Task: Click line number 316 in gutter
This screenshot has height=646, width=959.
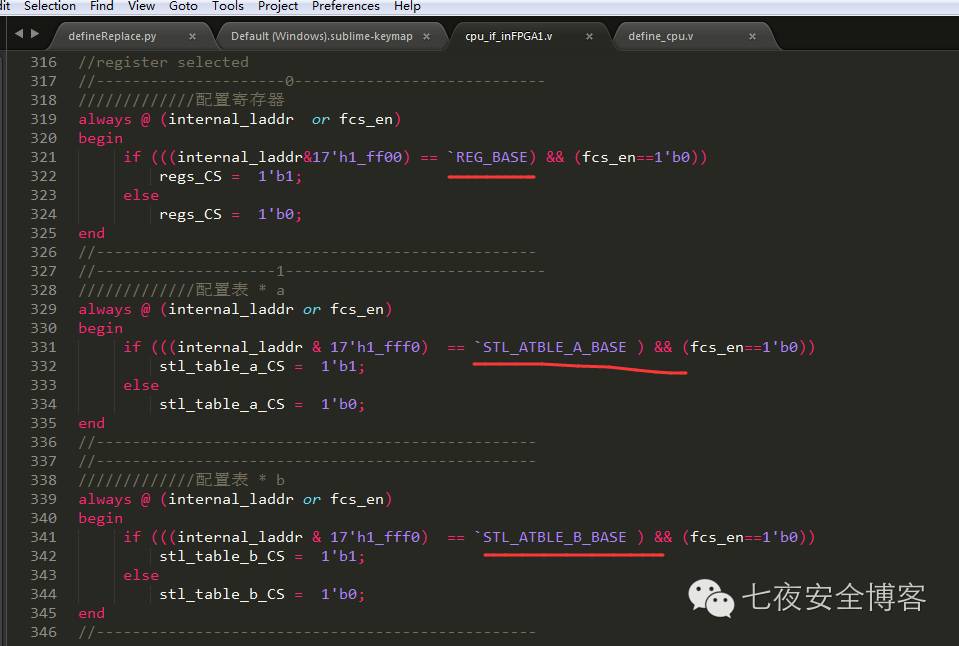Action: tap(43, 62)
